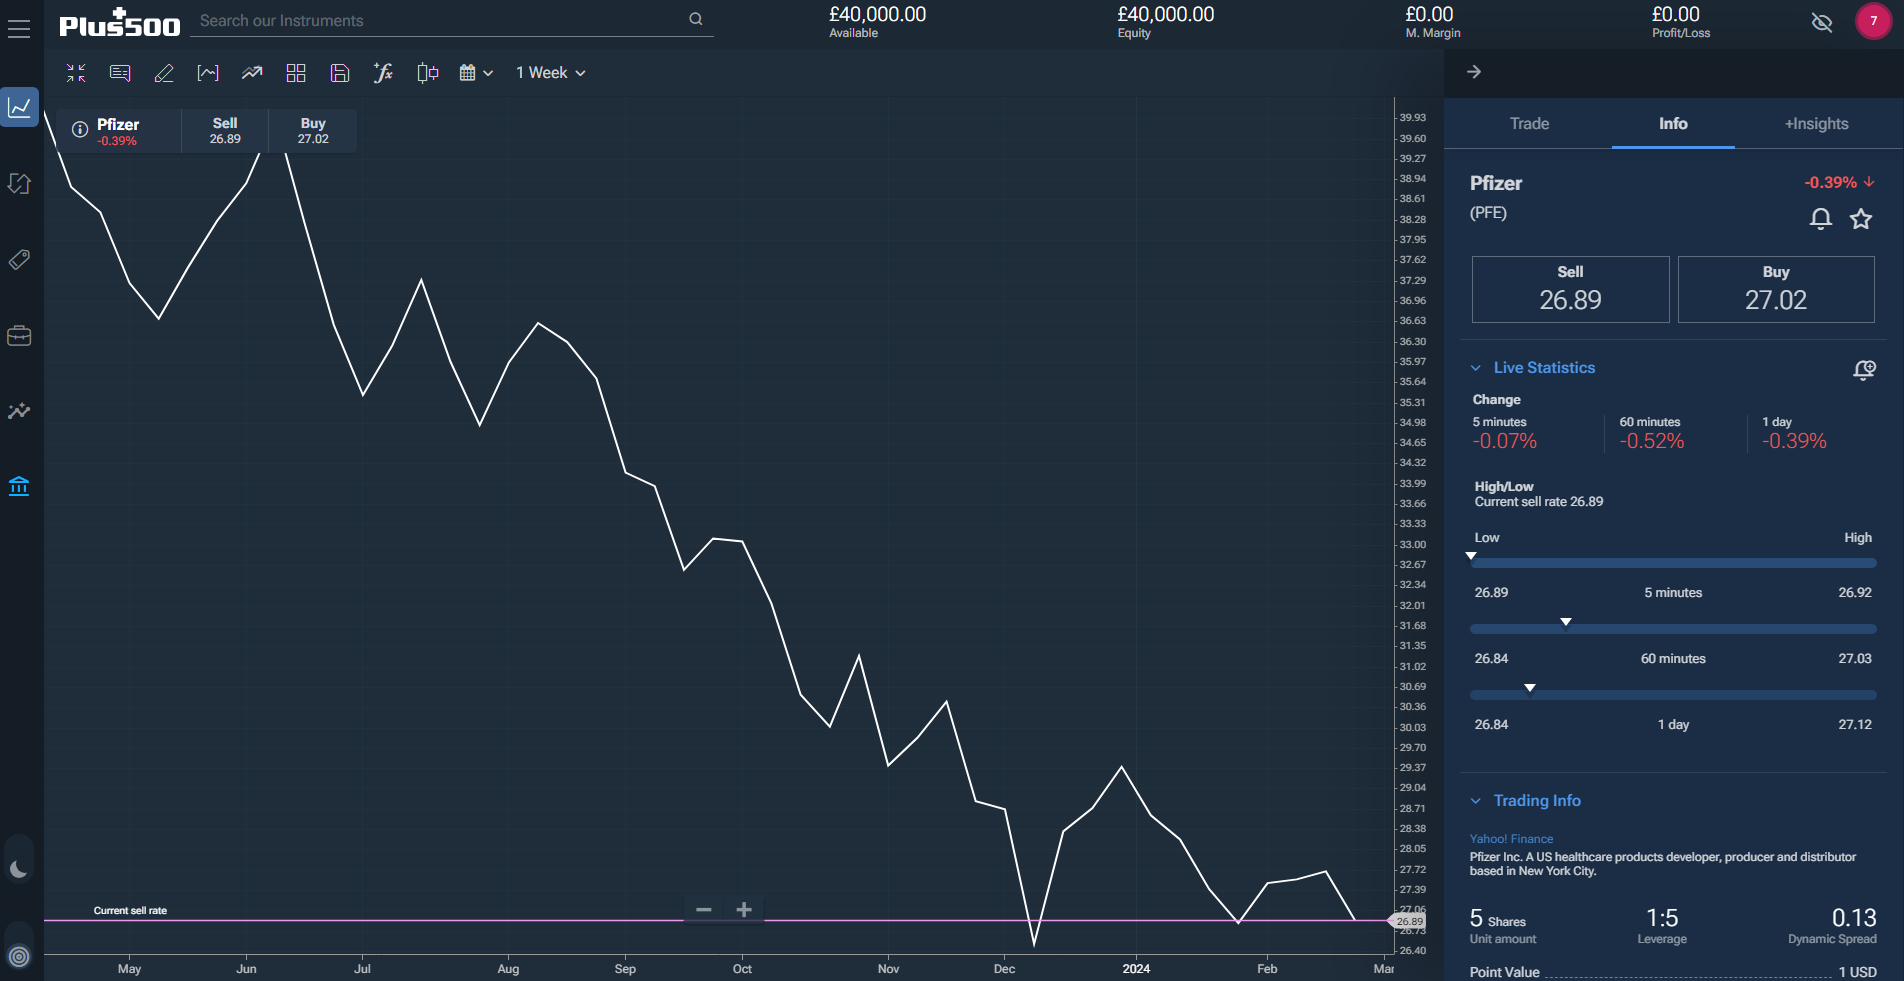Screen dimensions: 1904x981
Task: Collapse the Live Statistics section
Action: [1477, 367]
